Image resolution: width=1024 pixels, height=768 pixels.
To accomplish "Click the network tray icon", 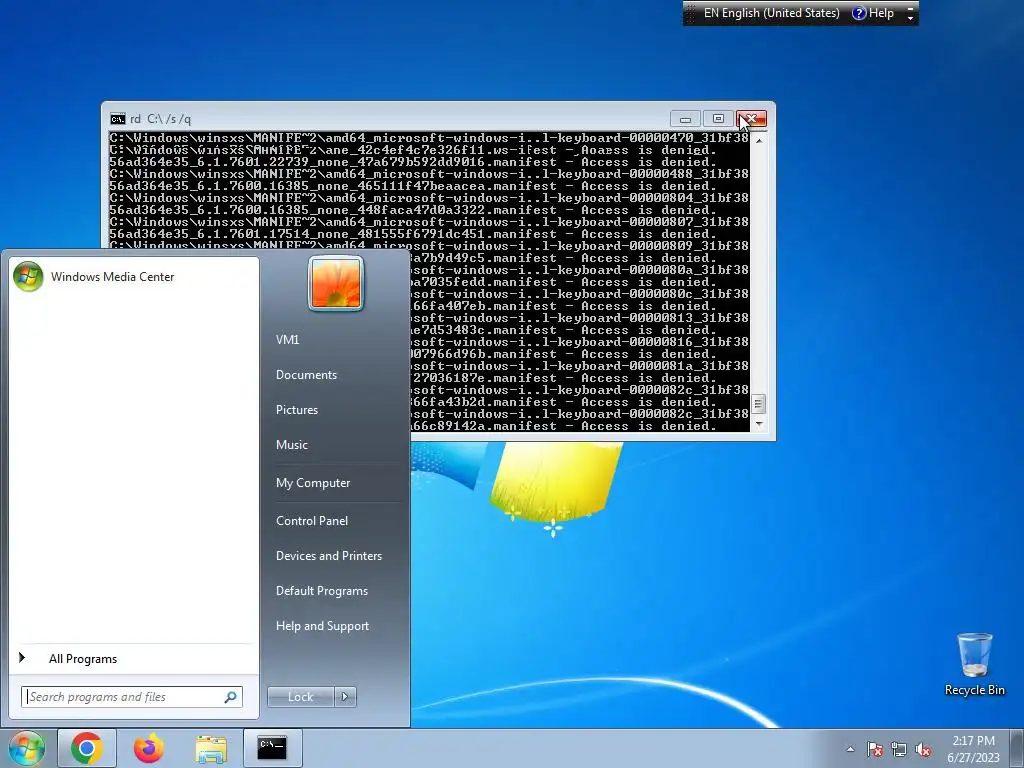I will [899, 749].
